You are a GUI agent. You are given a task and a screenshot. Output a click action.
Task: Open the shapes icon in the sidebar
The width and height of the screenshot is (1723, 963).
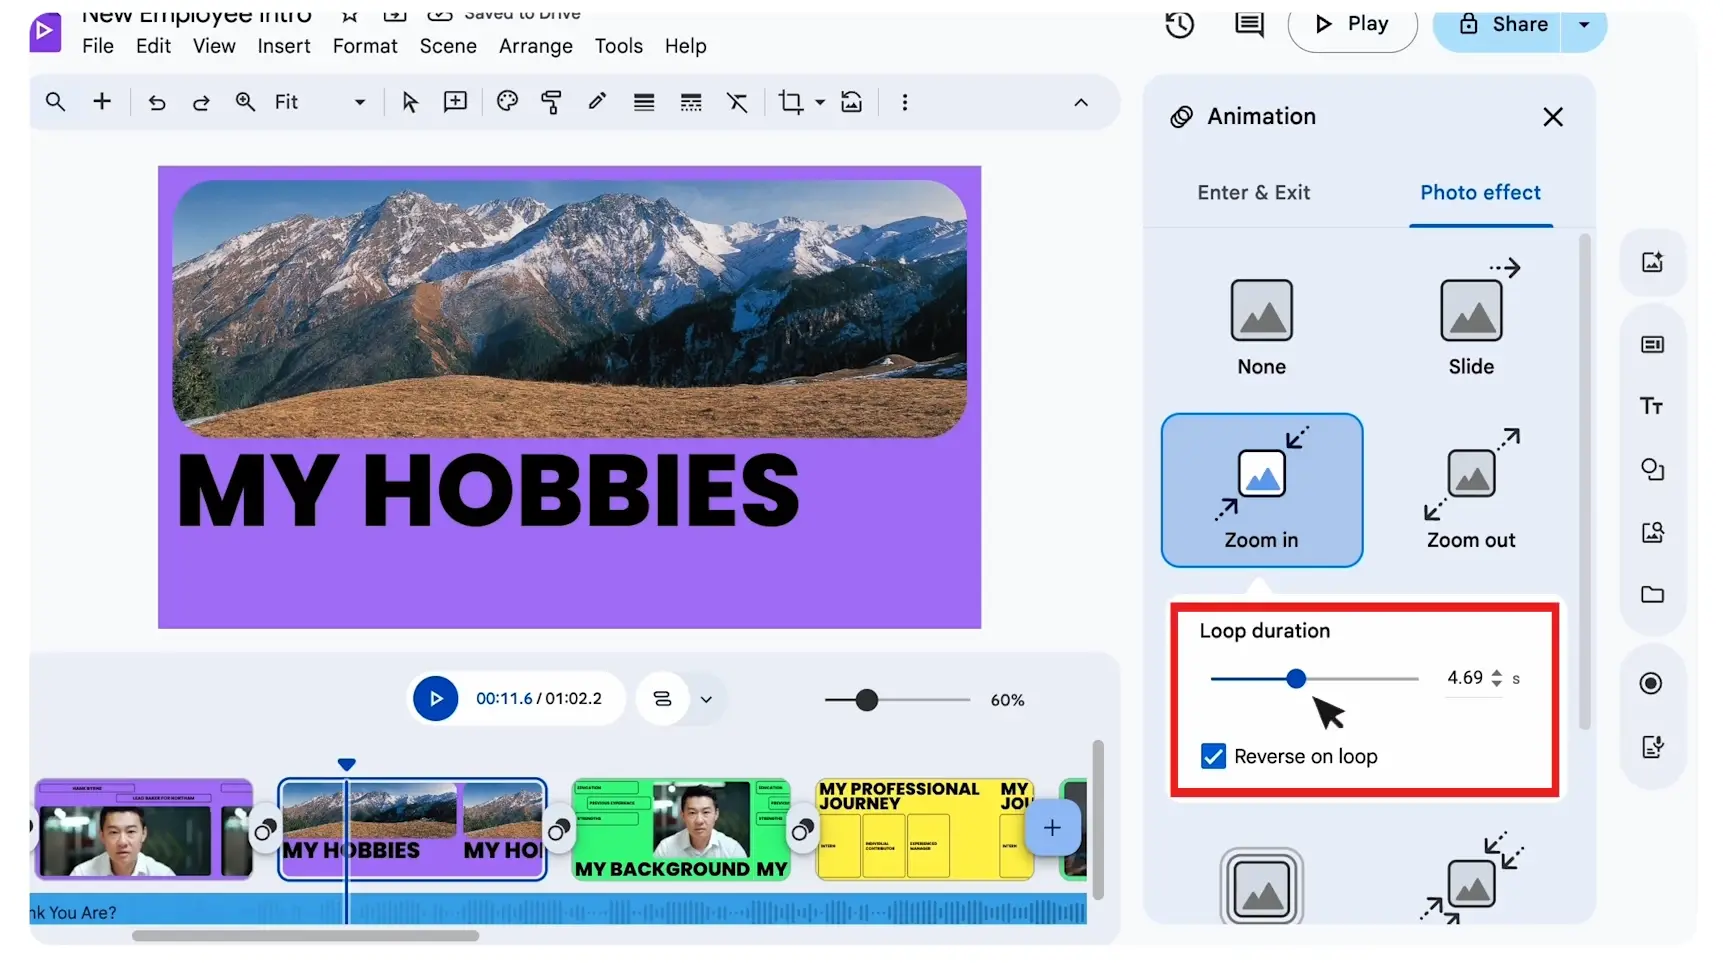coord(1651,469)
